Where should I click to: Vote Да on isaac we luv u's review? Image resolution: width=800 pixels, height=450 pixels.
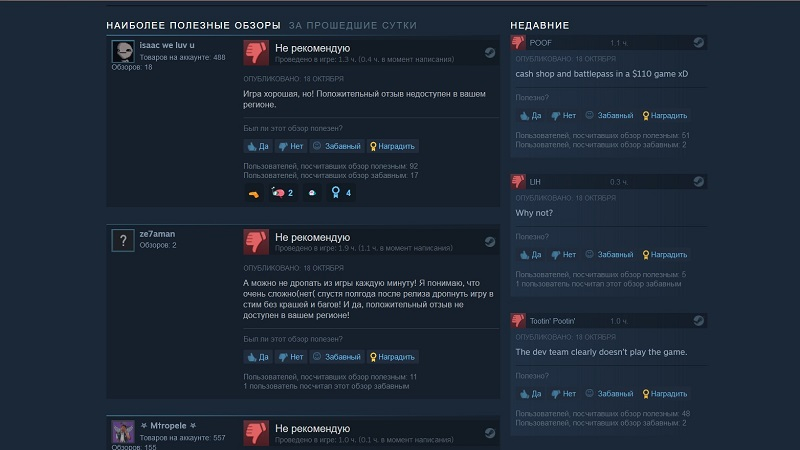[258, 146]
